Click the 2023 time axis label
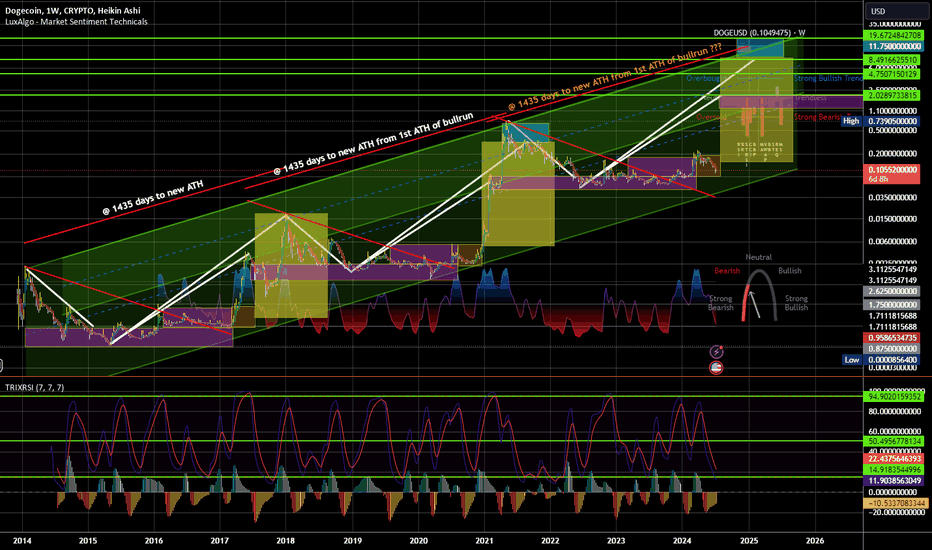The height and width of the screenshot is (550, 932). point(616,540)
